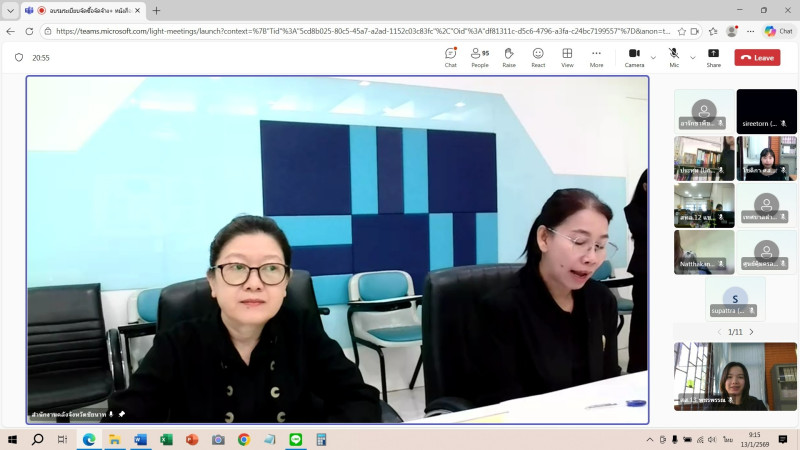Screen dimensions: 800x450
Task: Click the Share screen icon
Action: pyautogui.click(x=713, y=57)
